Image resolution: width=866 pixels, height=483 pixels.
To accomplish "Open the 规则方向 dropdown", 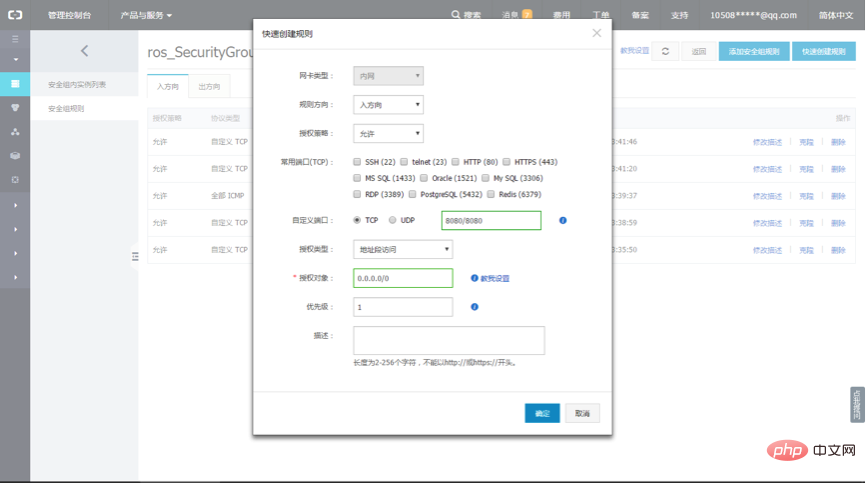I will [388, 104].
